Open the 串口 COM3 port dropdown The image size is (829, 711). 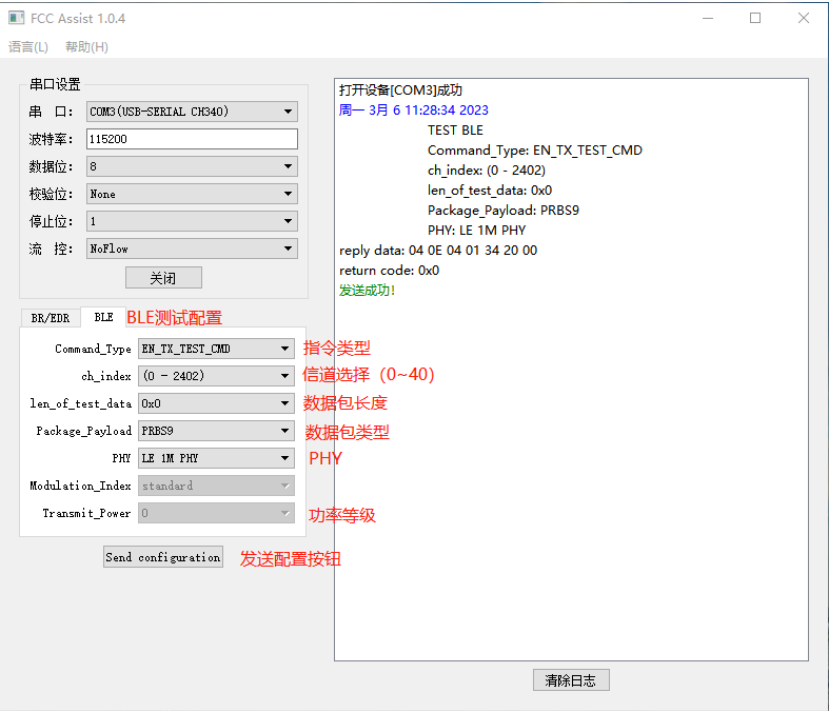click(x=192, y=112)
